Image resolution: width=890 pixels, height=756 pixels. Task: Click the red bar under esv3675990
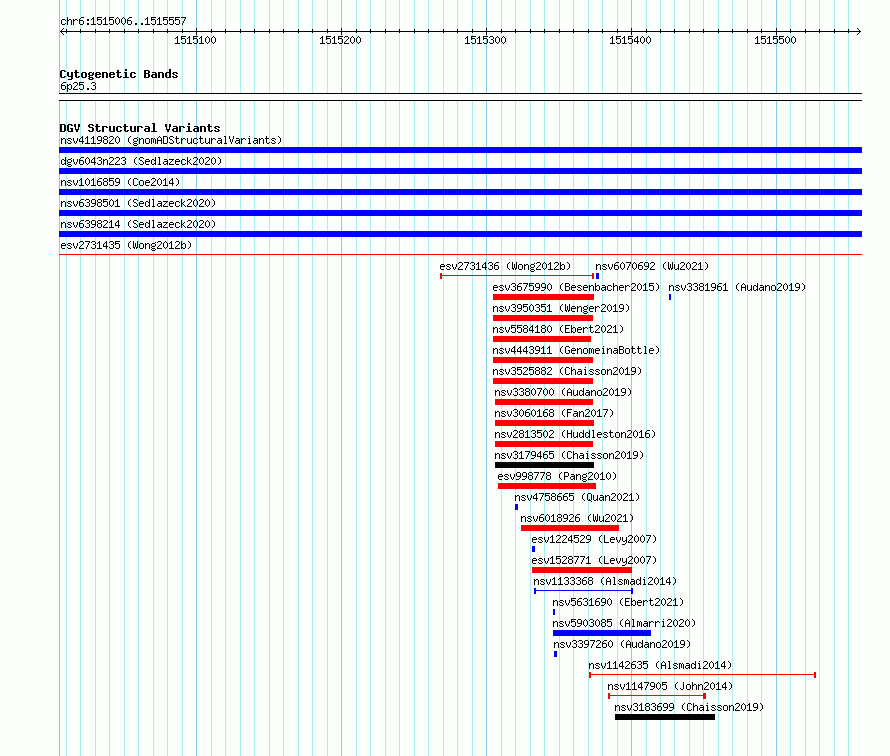coord(543,297)
